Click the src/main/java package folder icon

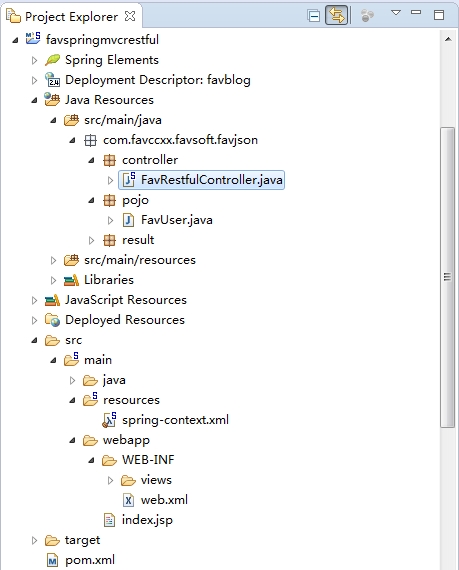pos(71,120)
